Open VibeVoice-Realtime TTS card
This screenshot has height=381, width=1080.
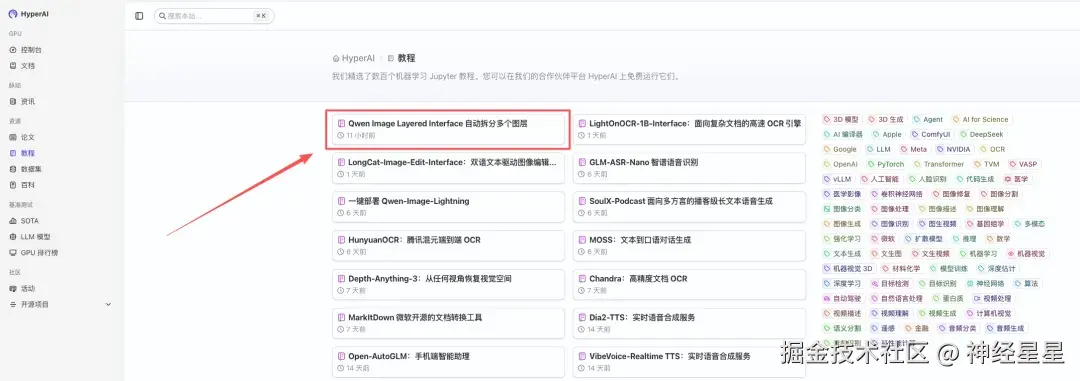click(689, 362)
